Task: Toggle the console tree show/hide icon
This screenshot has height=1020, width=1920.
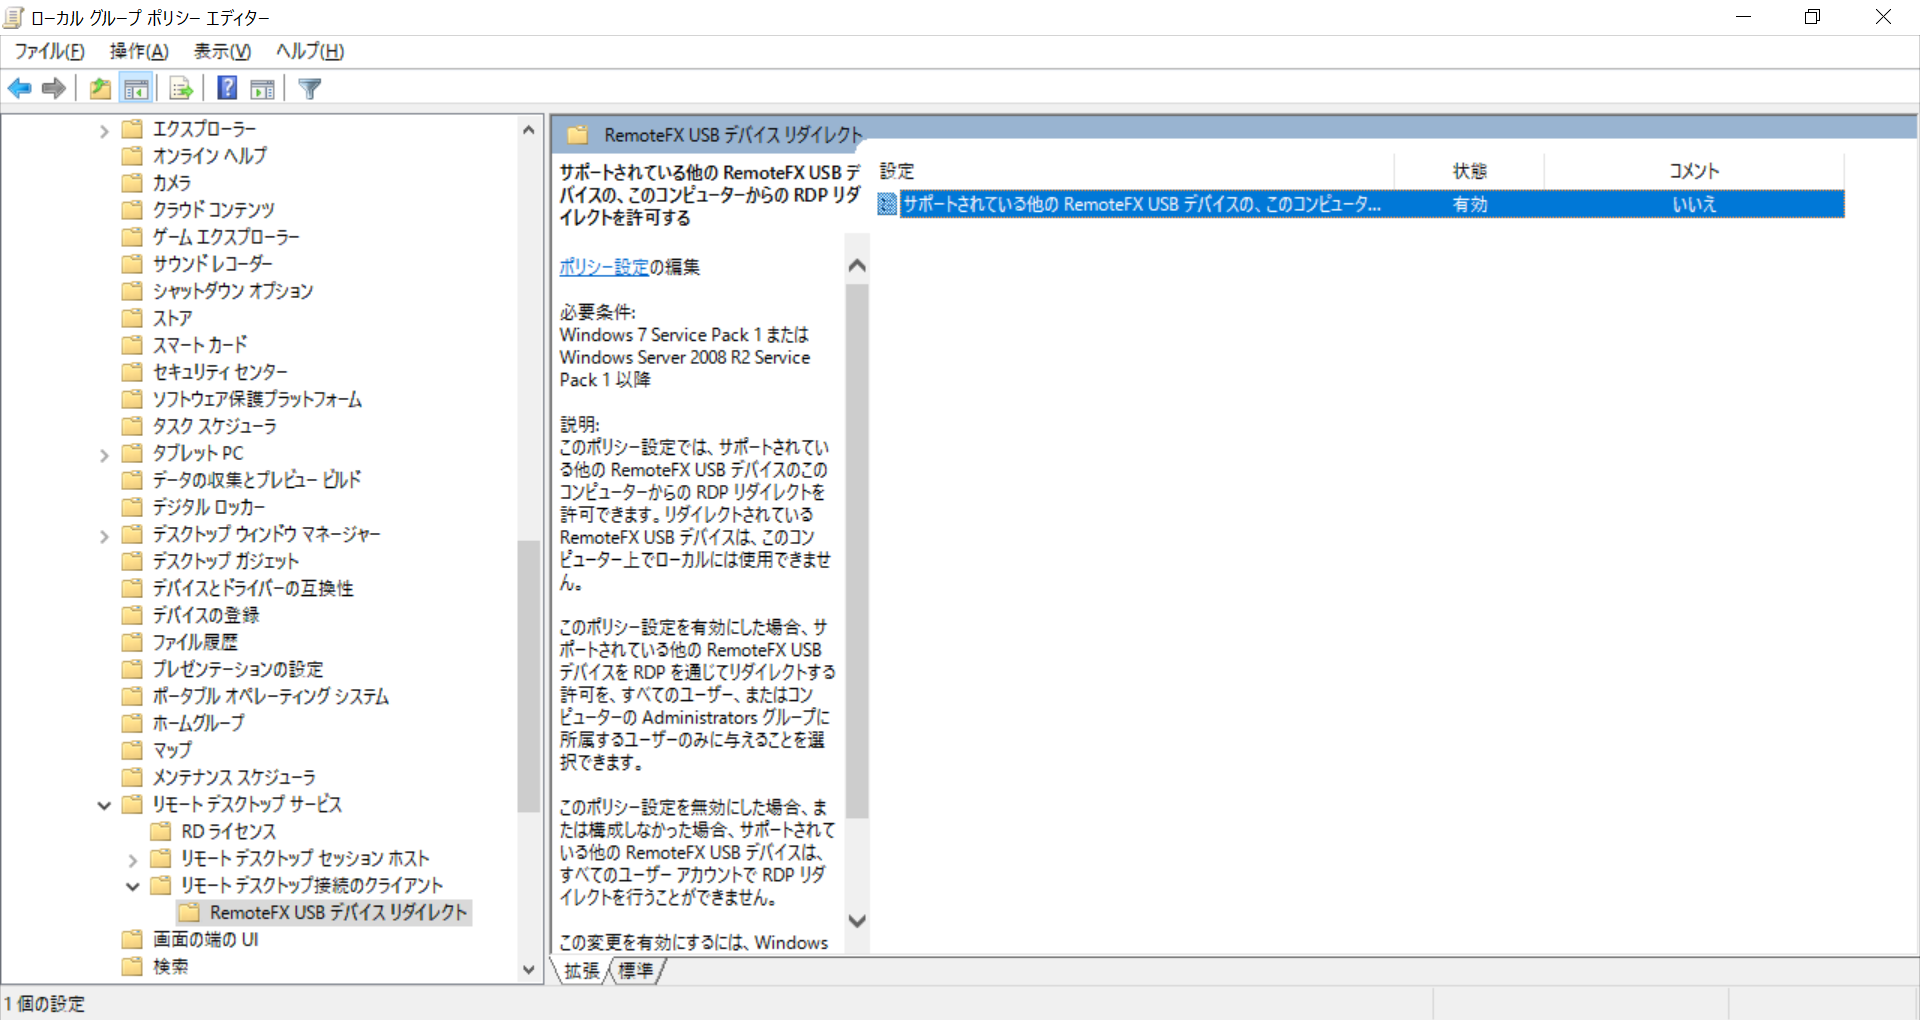Action: (136, 89)
